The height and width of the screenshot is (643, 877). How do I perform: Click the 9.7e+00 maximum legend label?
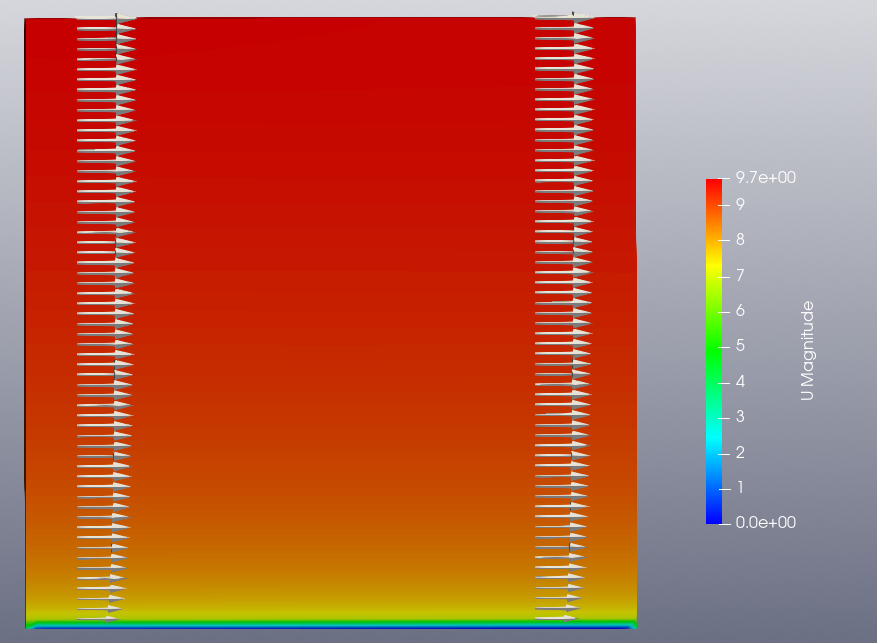[x=766, y=178]
